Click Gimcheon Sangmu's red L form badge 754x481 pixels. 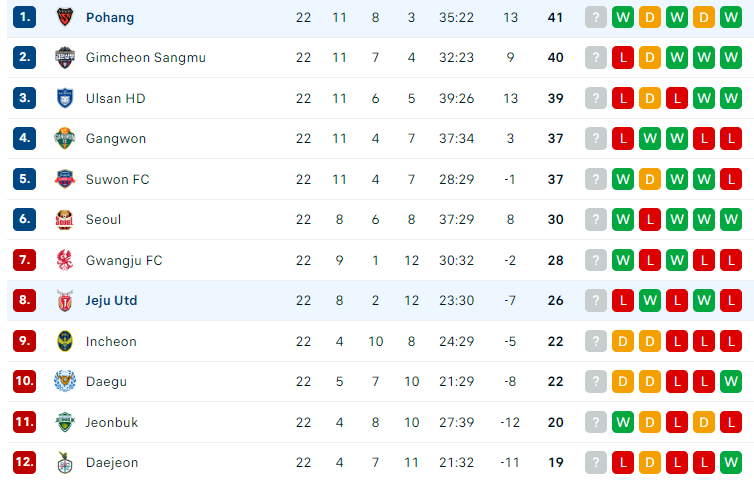click(623, 58)
